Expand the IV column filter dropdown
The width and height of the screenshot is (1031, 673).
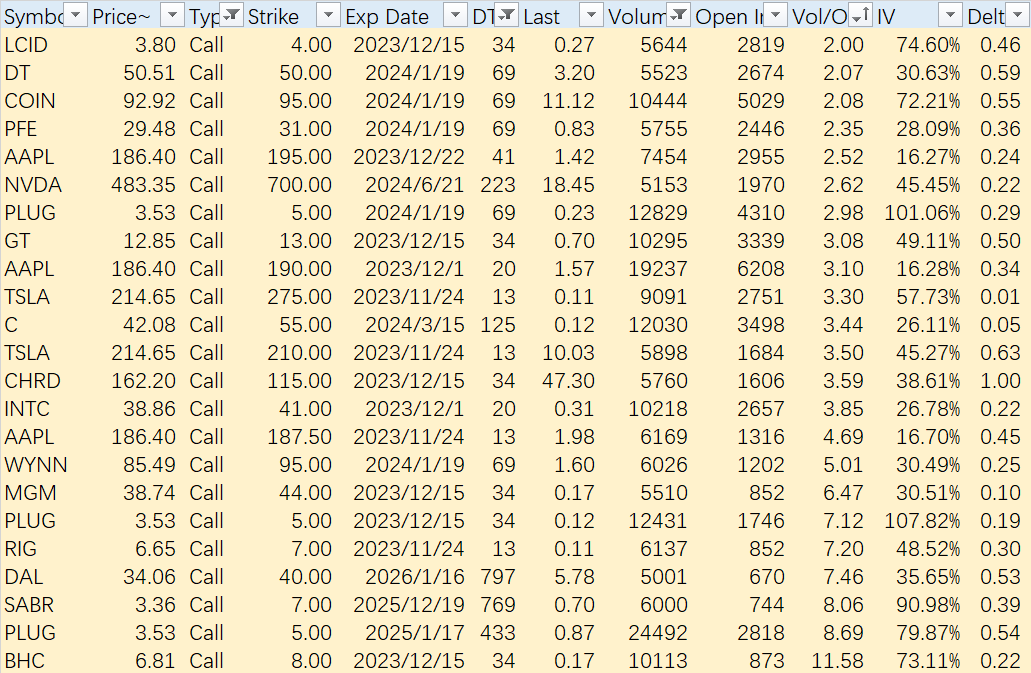(951, 14)
